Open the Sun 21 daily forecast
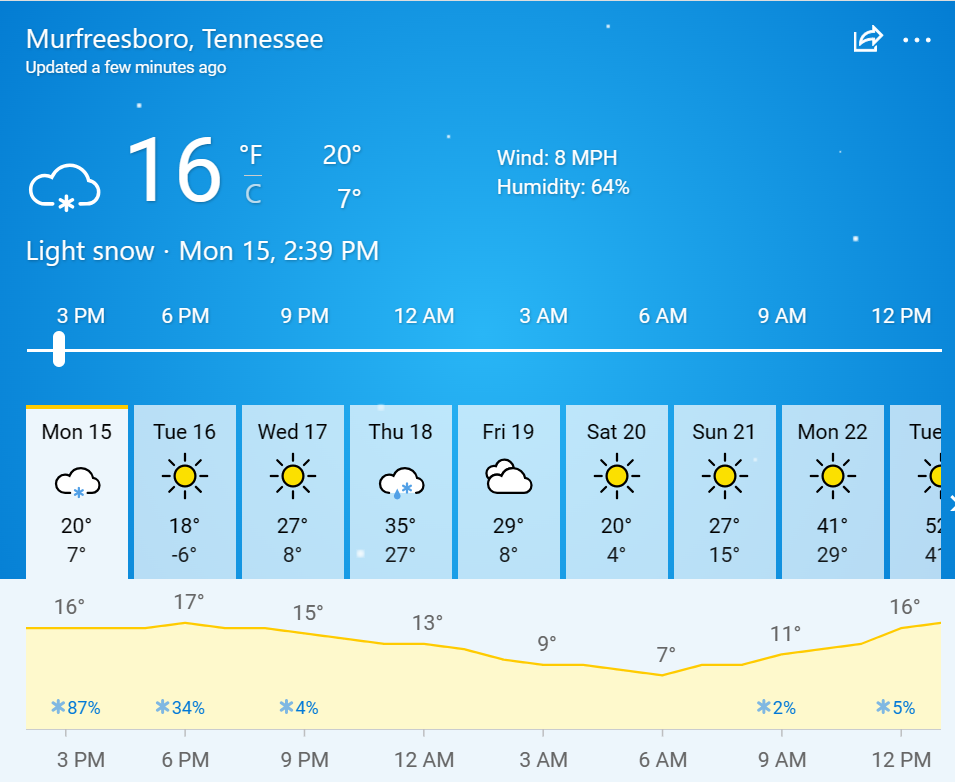This screenshot has width=955, height=782. click(725, 492)
